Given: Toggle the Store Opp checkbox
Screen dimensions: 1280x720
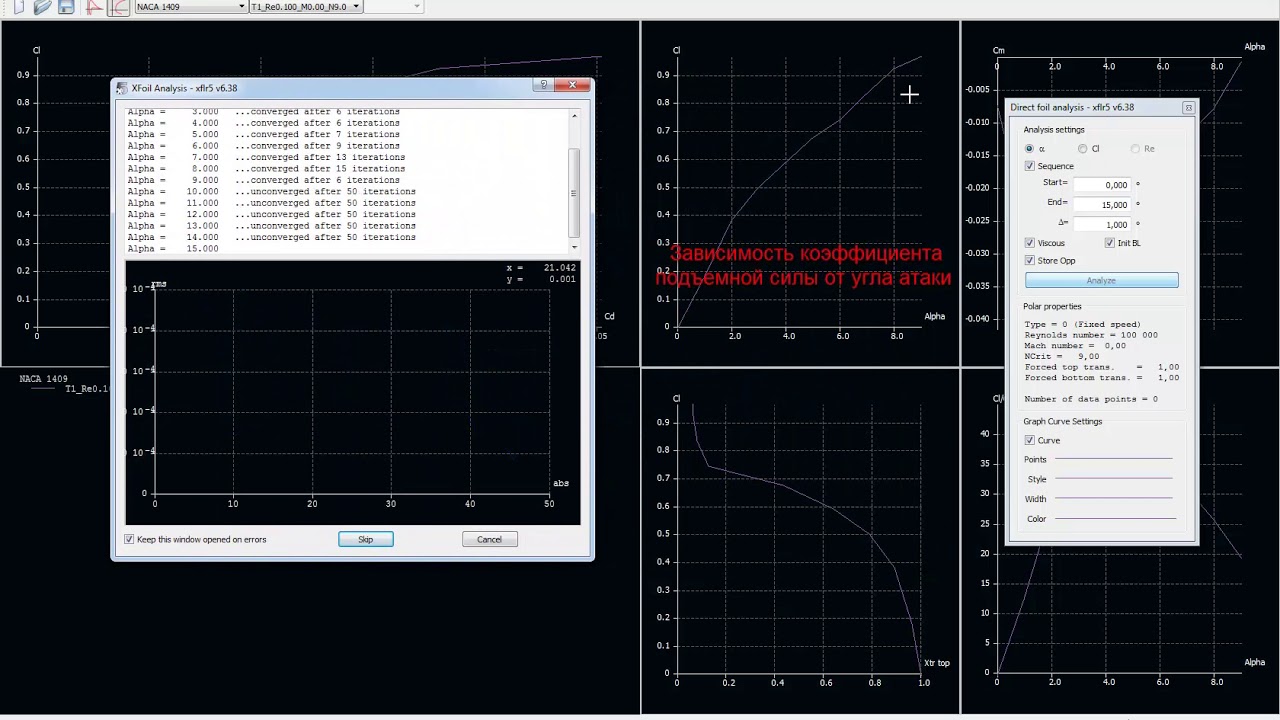Looking at the screenshot, I should click(x=1030, y=260).
